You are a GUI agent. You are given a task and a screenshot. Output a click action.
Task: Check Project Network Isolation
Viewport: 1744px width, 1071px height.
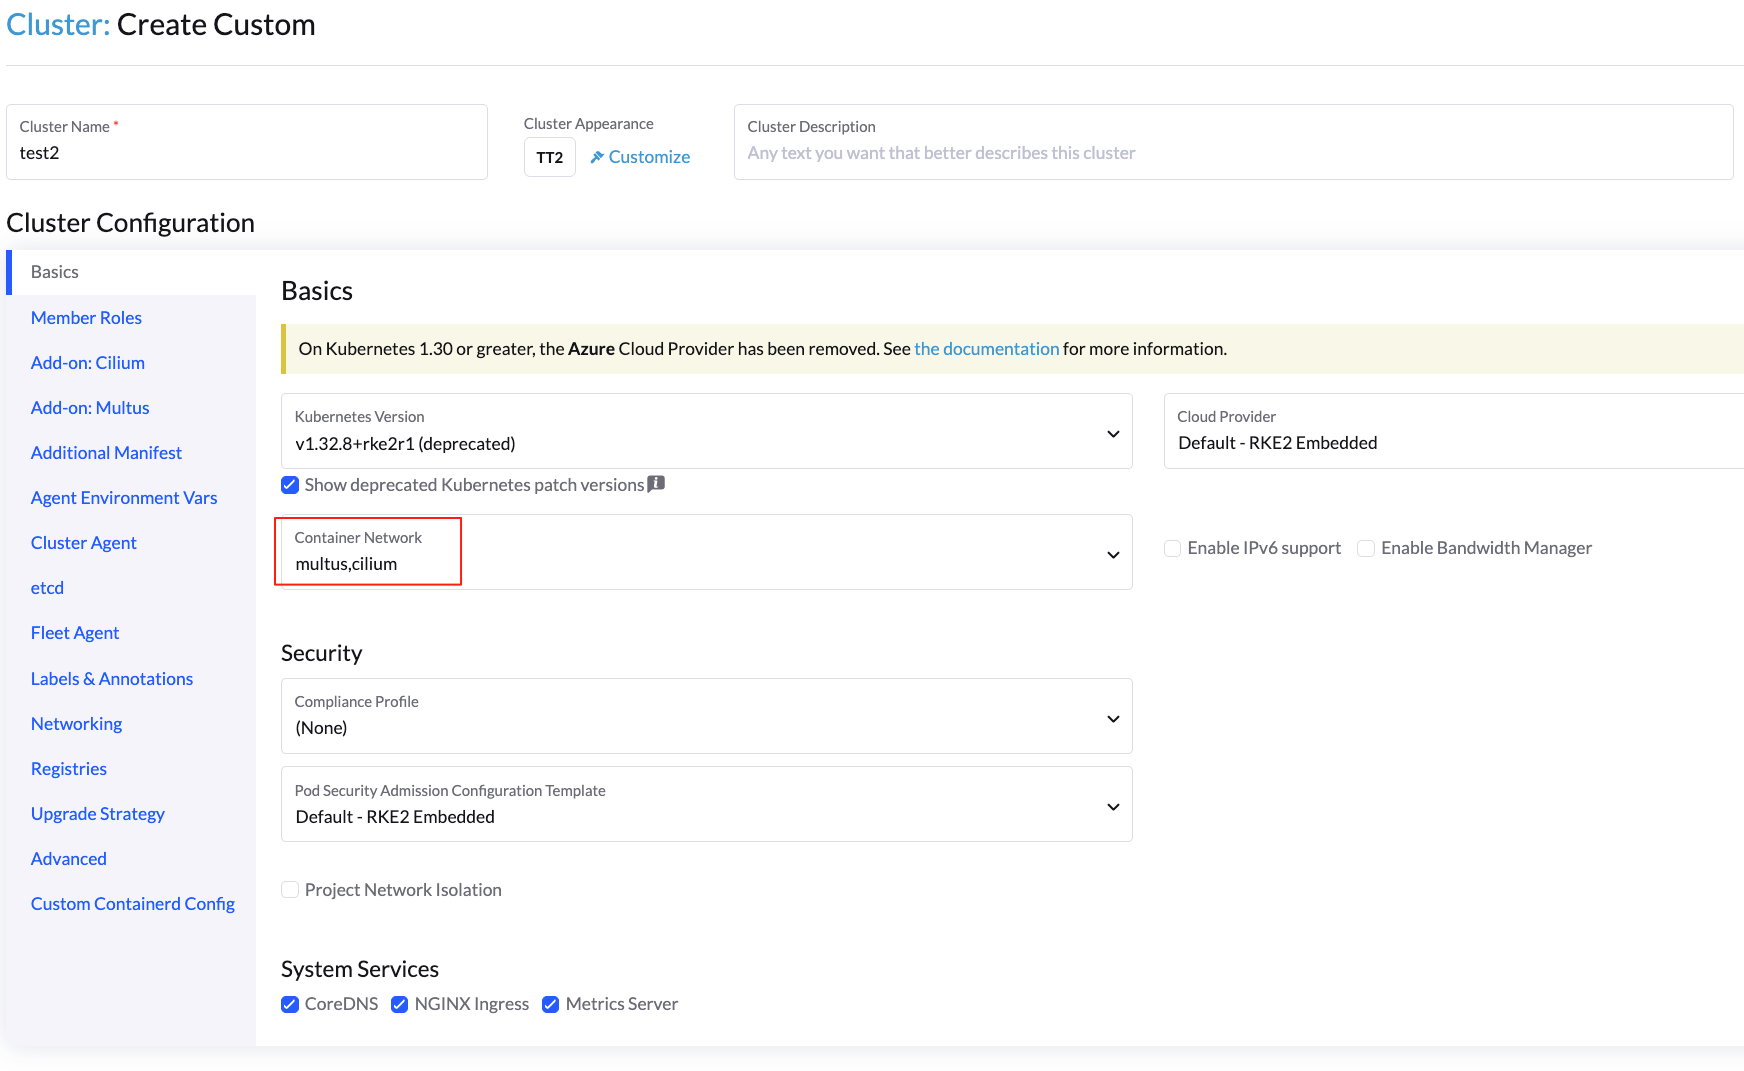pyautogui.click(x=291, y=890)
